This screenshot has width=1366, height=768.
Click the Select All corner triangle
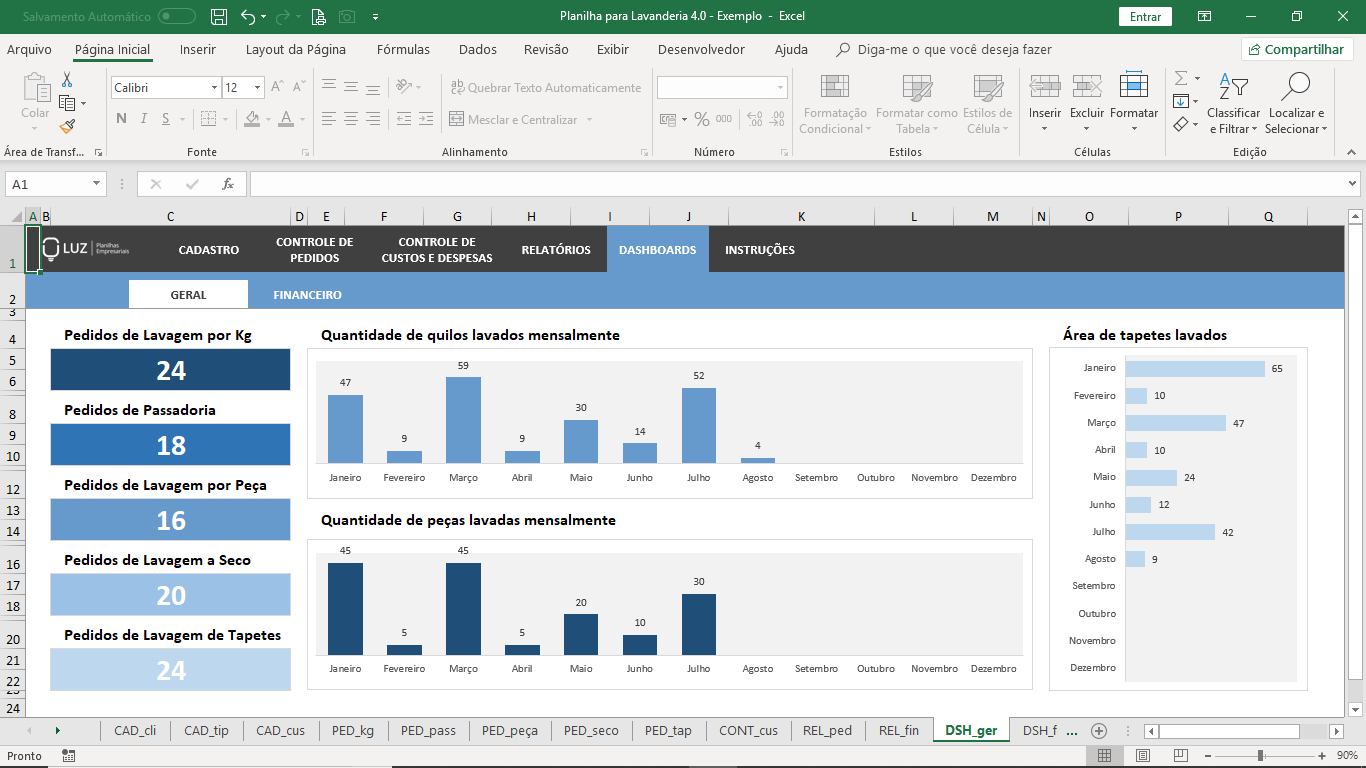click(x=15, y=217)
